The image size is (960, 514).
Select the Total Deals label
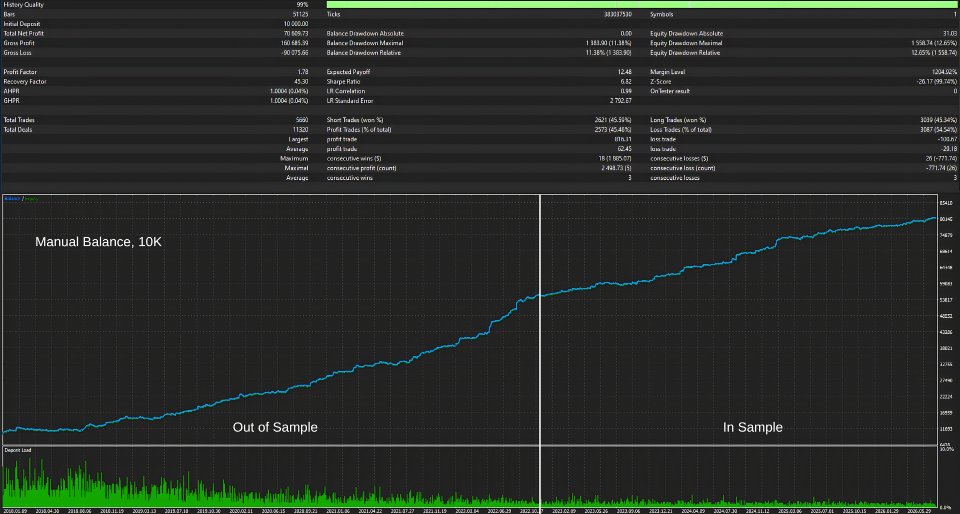[18, 130]
